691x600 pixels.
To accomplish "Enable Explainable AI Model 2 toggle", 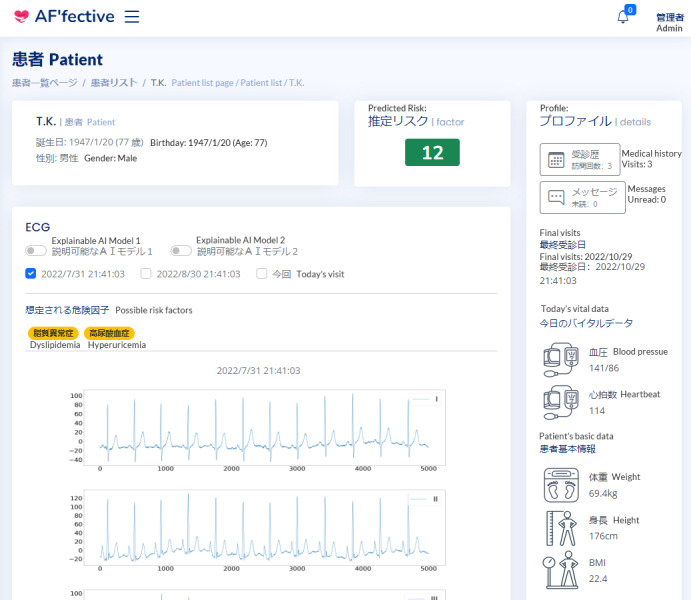I will click(x=181, y=251).
